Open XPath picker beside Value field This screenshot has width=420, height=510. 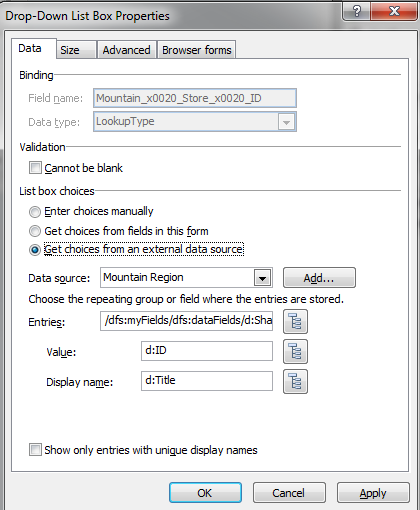coord(295,351)
